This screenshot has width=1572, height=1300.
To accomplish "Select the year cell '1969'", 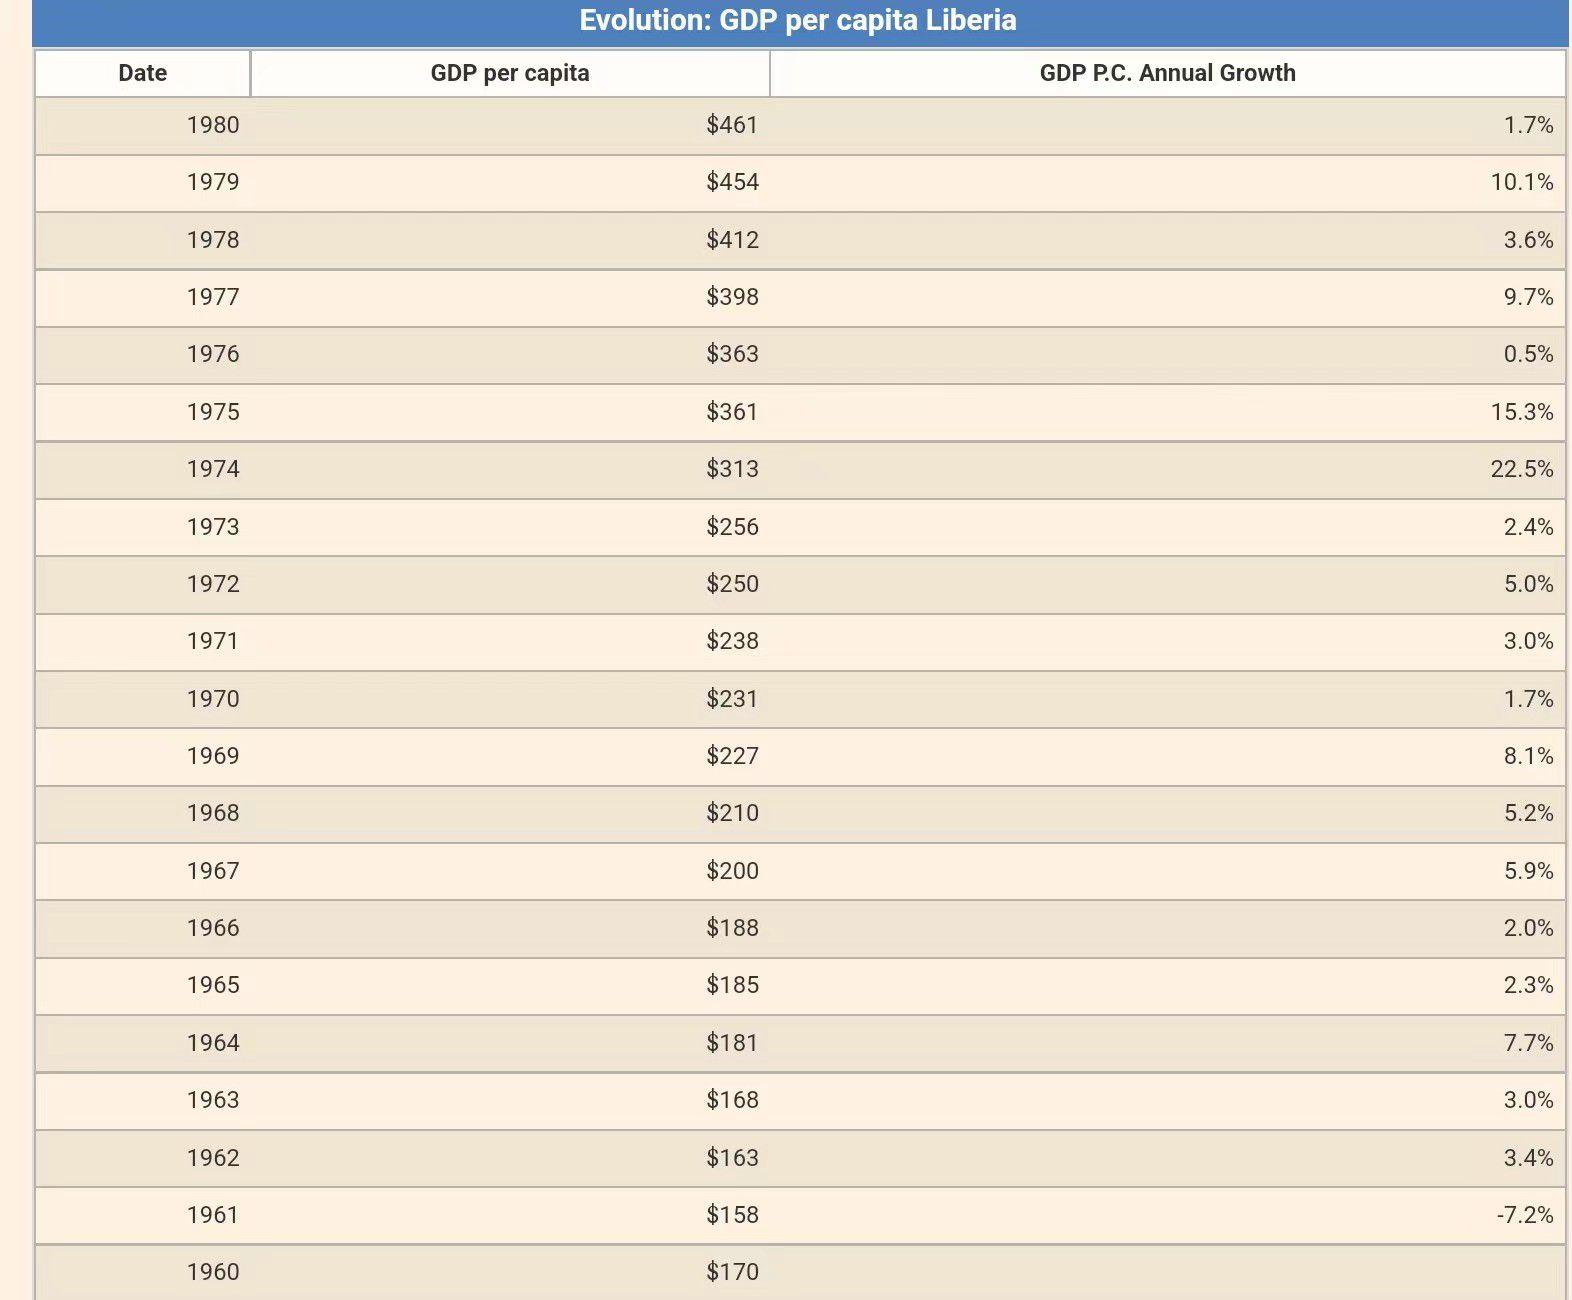I will (213, 756).
